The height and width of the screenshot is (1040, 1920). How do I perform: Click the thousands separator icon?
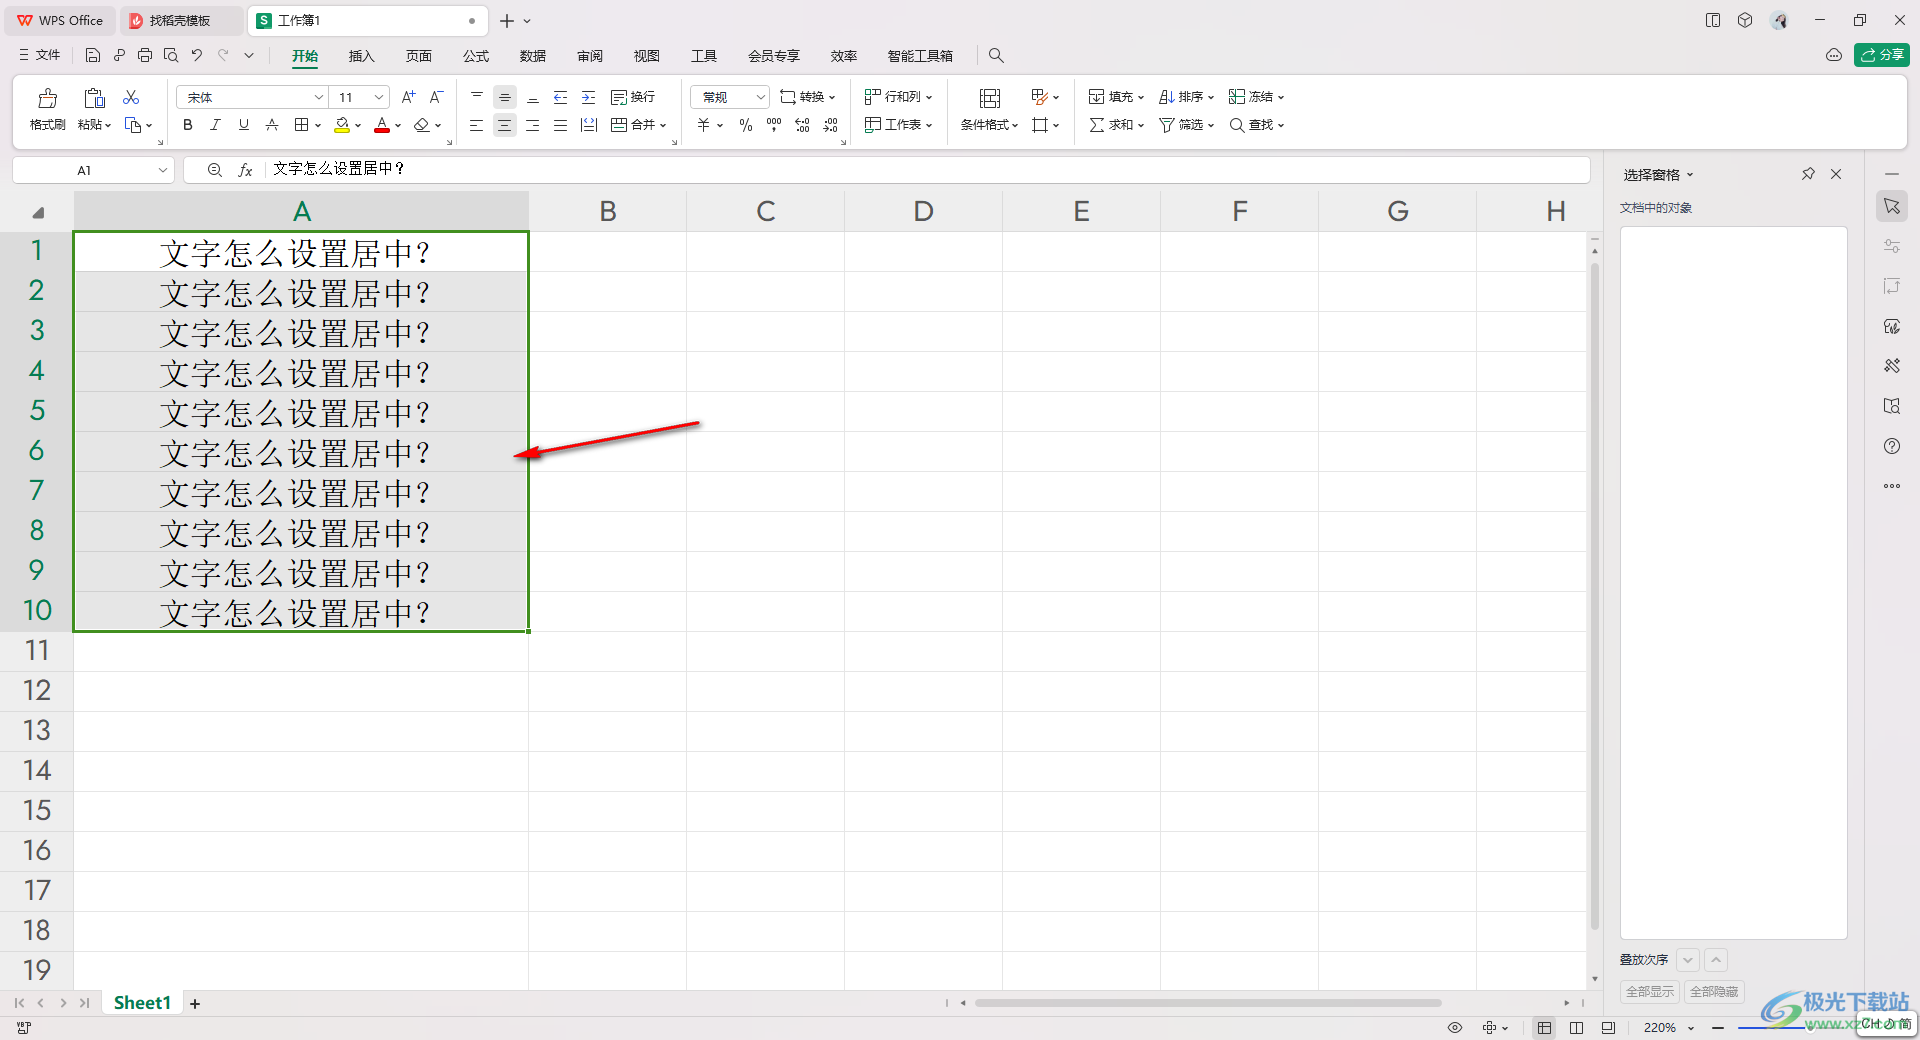pyautogui.click(x=774, y=125)
